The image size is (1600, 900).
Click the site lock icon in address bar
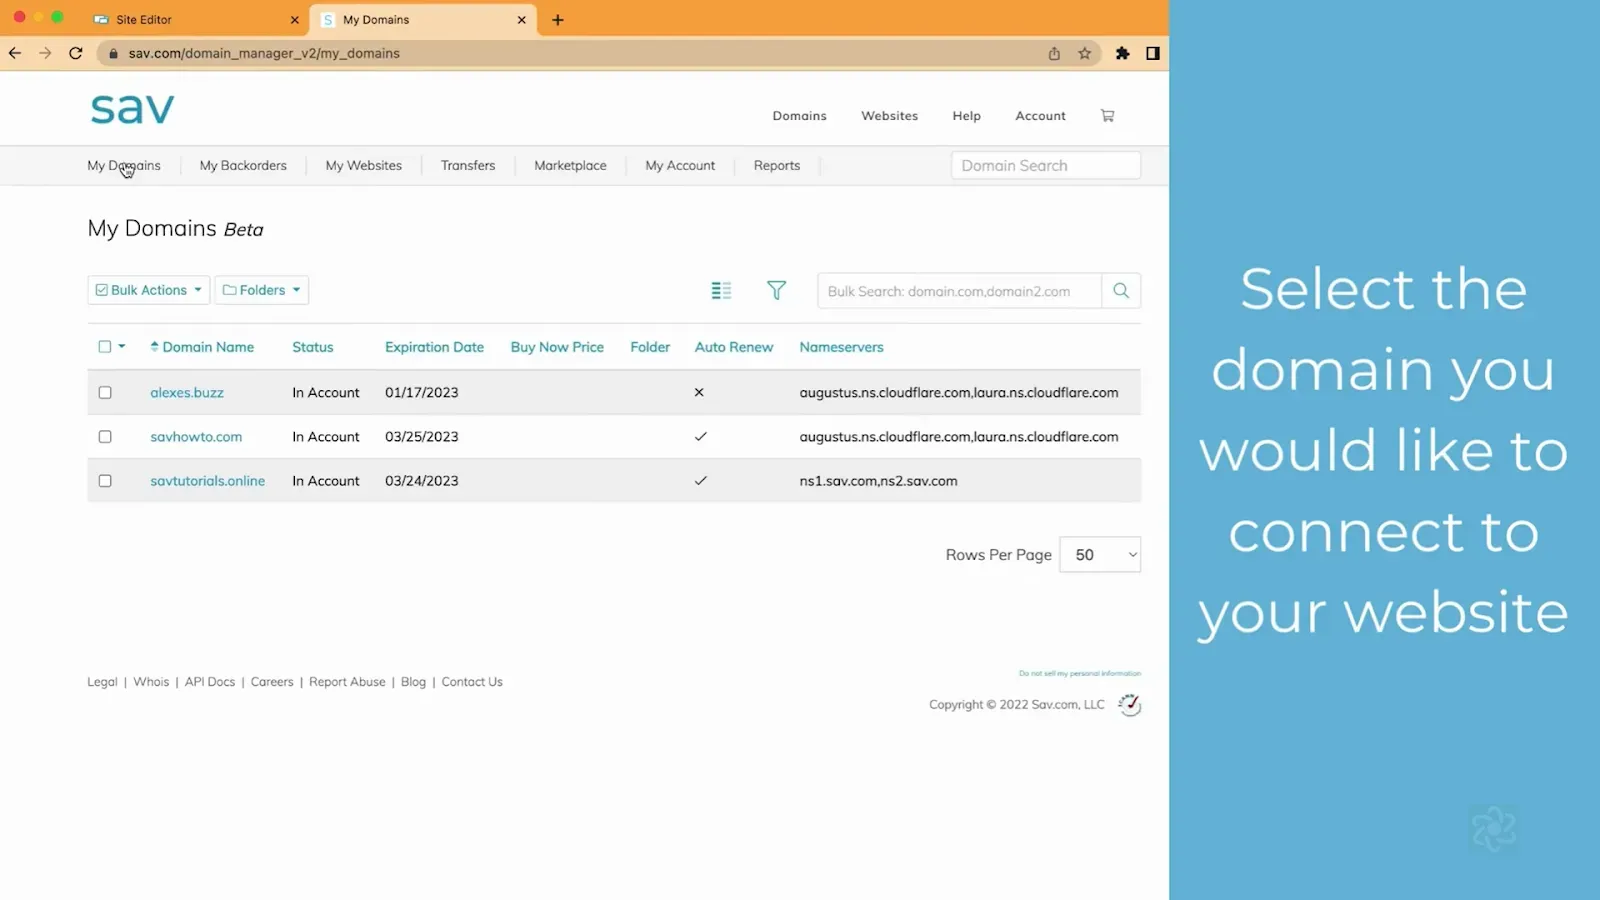[113, 54]
